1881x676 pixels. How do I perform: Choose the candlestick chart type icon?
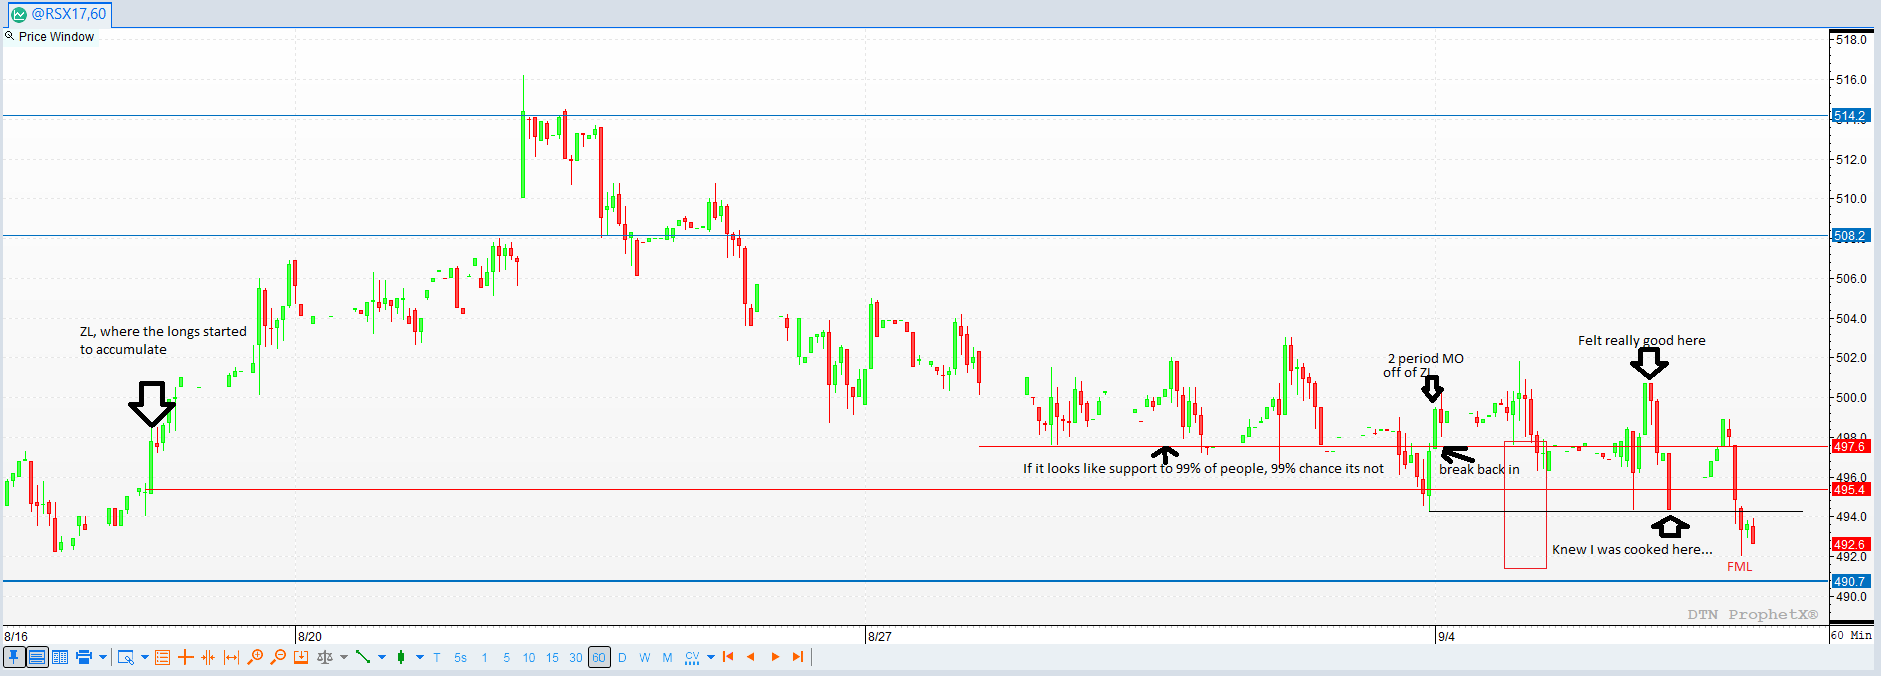401,657
